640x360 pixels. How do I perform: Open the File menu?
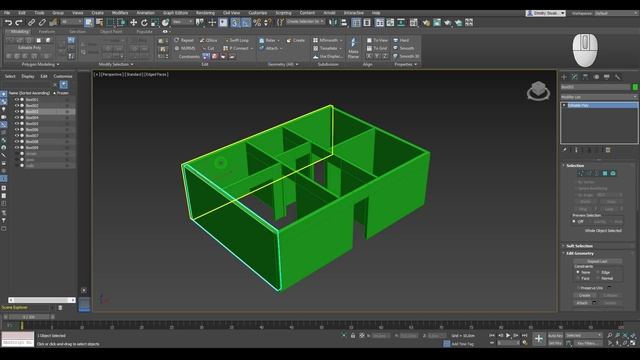point(7,13)
